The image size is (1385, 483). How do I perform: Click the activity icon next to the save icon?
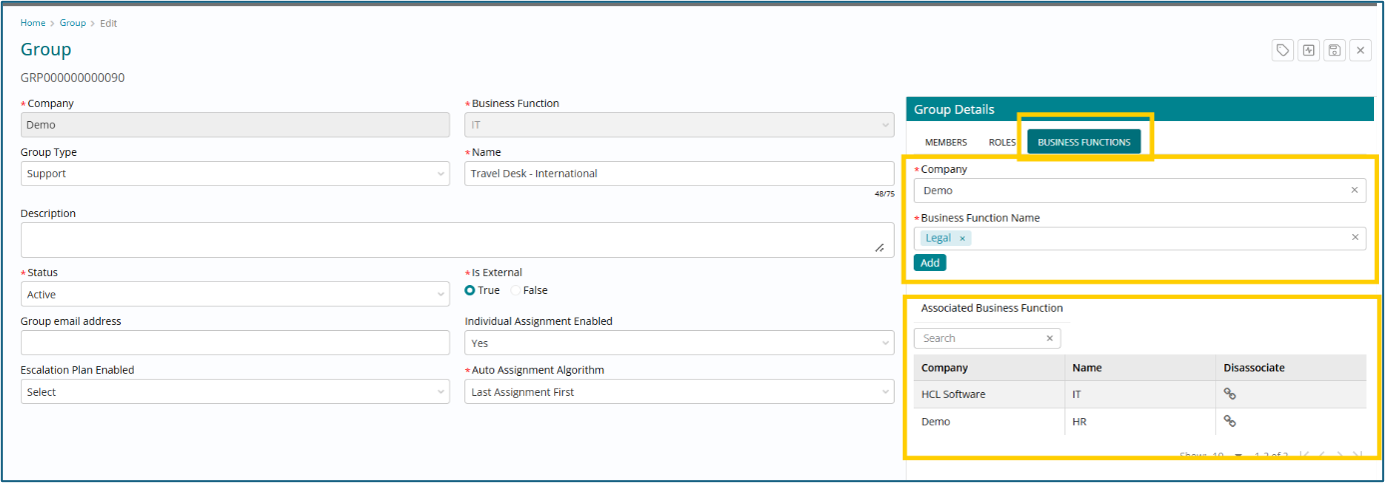tap(1309, 50)
